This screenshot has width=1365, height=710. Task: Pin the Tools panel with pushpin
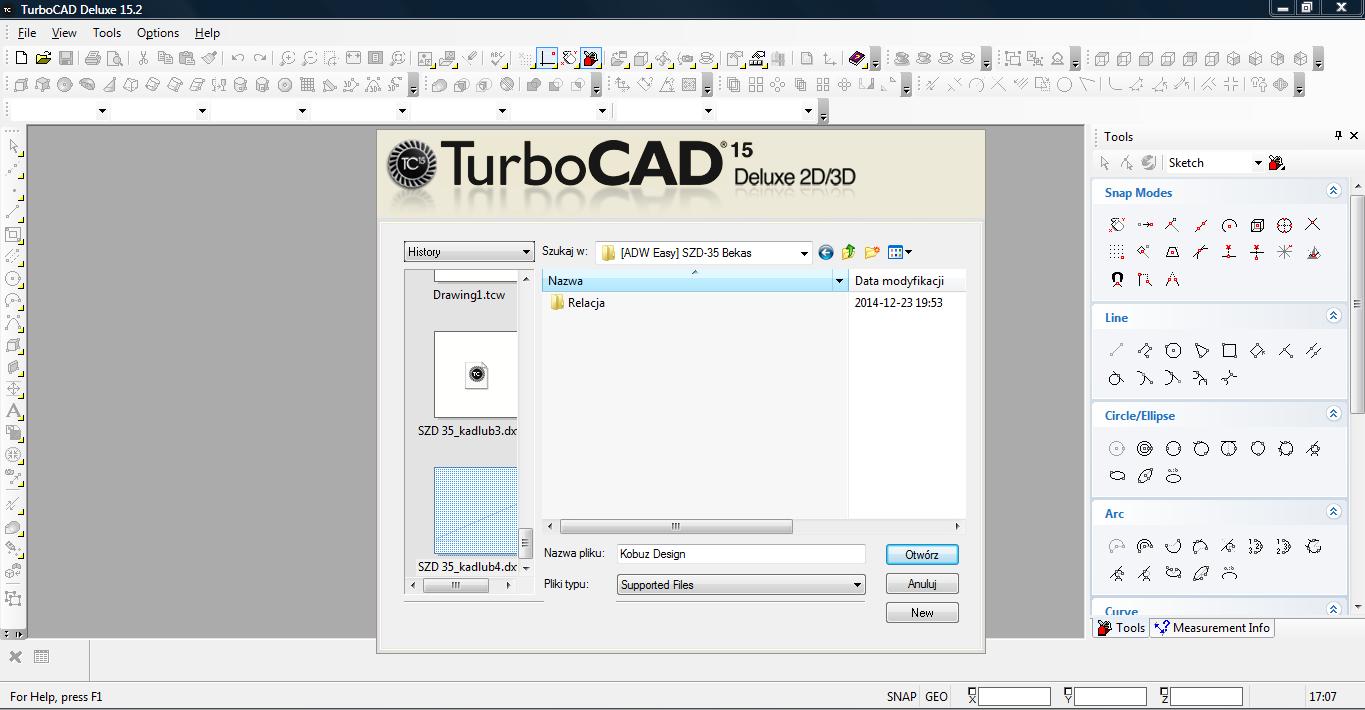[1337, 136]
